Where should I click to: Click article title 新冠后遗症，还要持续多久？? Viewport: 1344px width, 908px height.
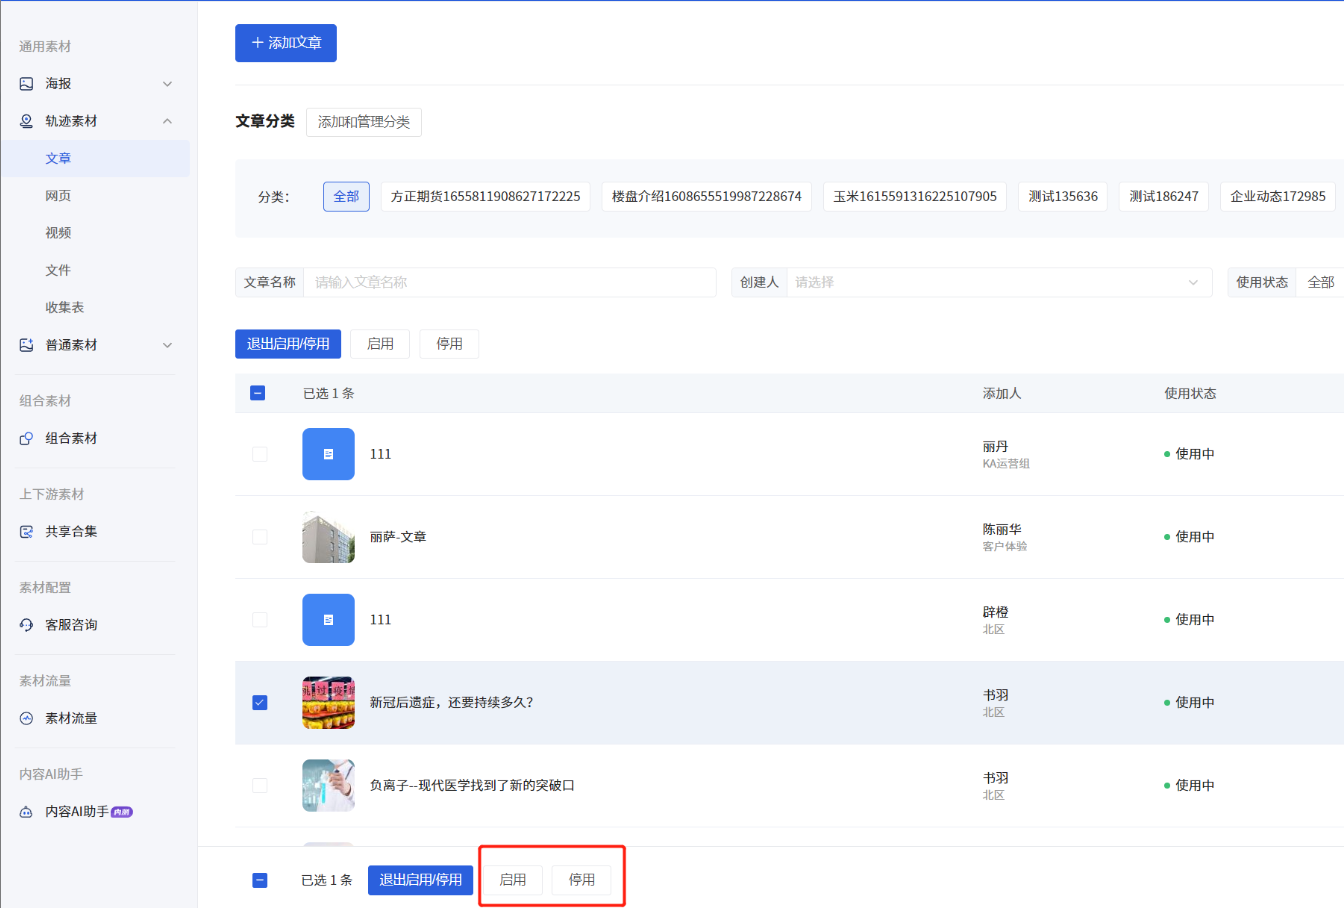tap(452, 703)
